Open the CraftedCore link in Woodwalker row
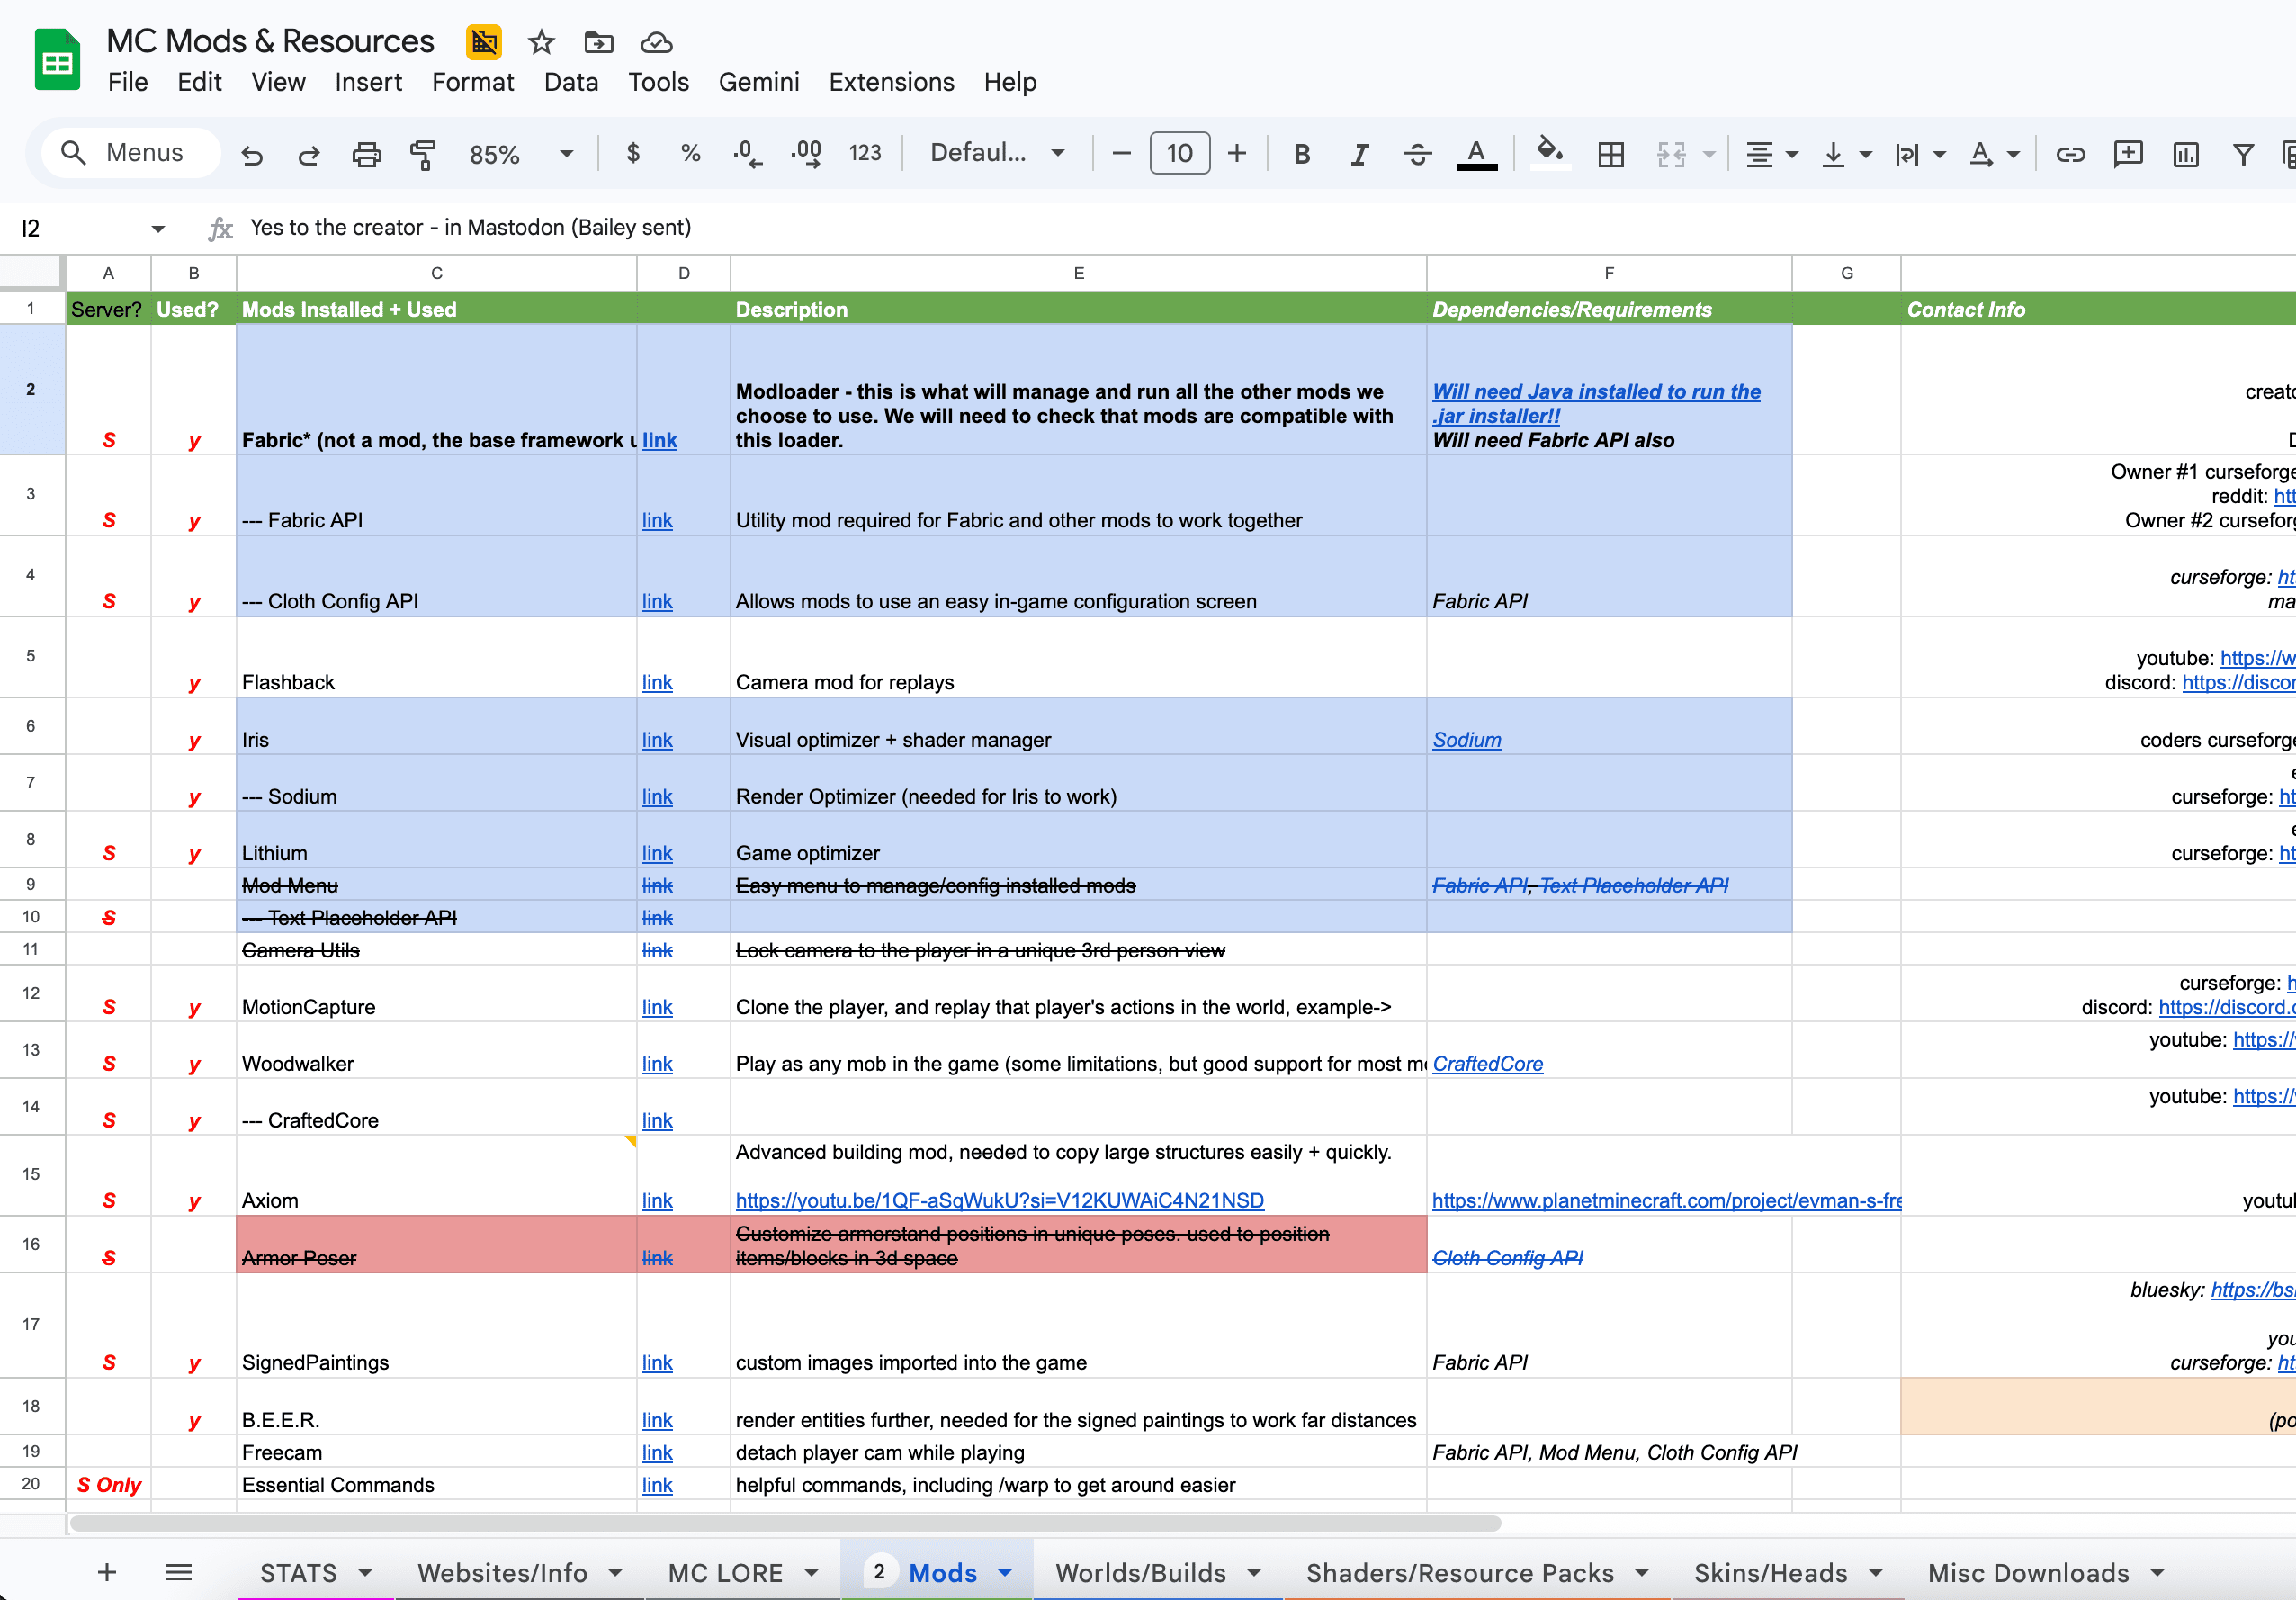 pyautogui.click(x=1487, y=1064)
